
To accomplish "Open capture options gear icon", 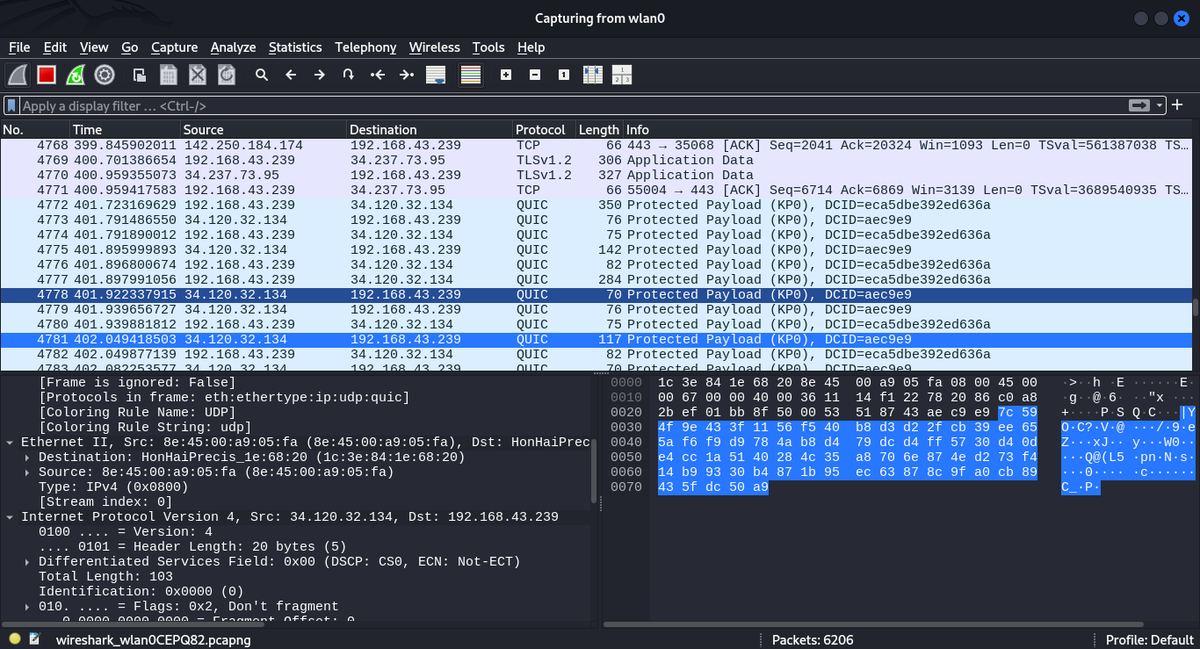I will [x=104, y=75].
